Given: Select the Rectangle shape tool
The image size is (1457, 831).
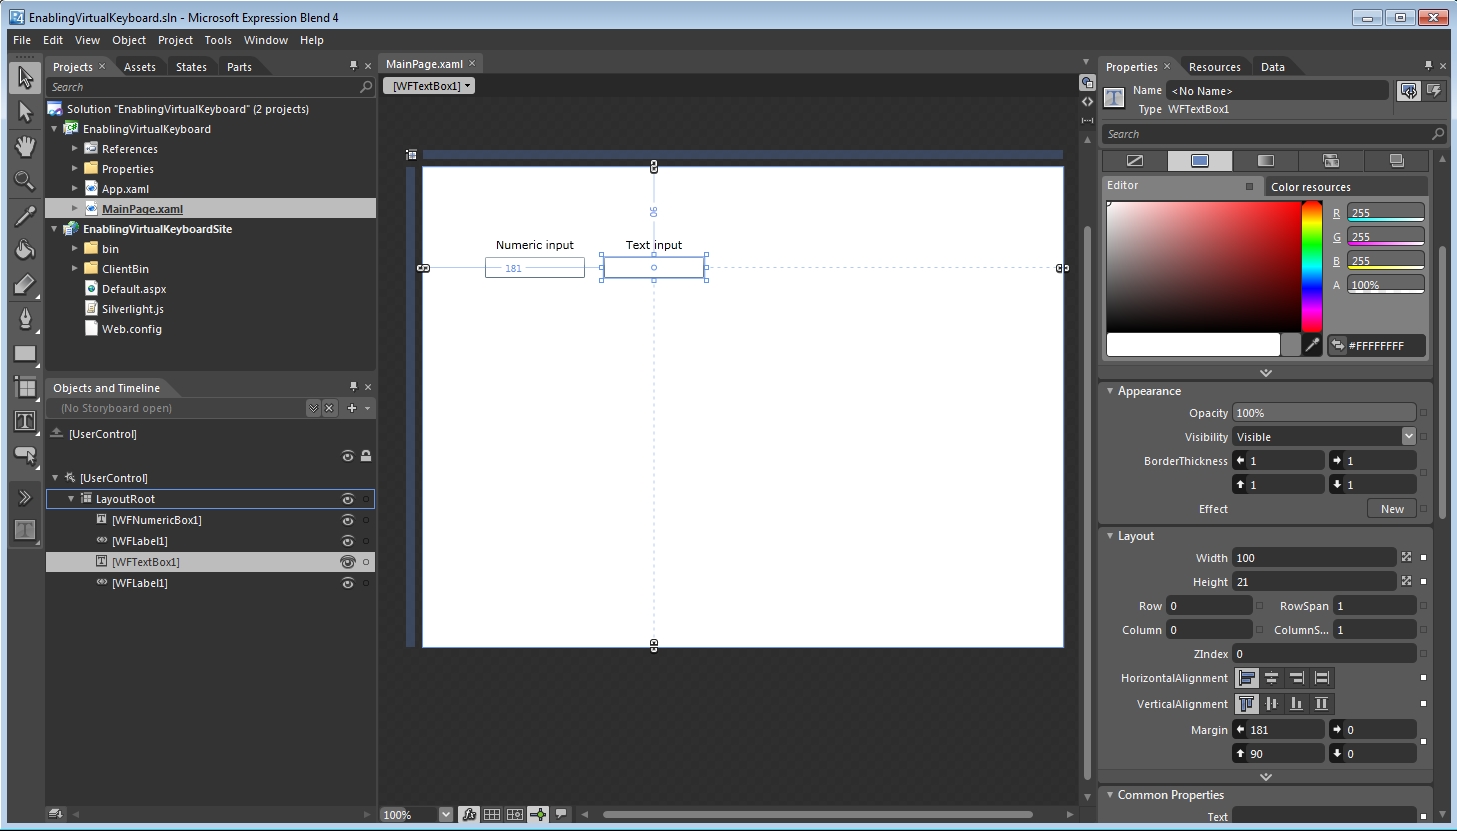Looking at the screenshot, I should click(25, 353).
